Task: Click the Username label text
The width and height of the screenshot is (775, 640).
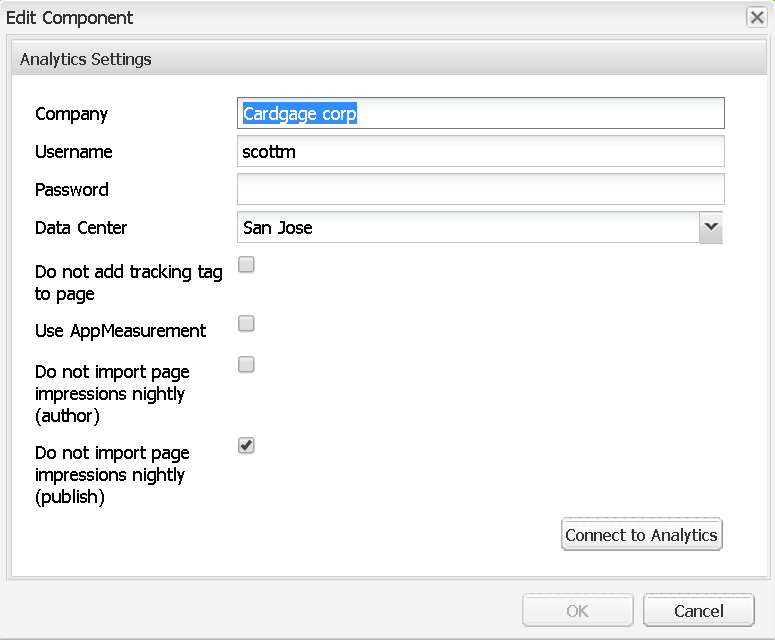Action: click(74, 152)
